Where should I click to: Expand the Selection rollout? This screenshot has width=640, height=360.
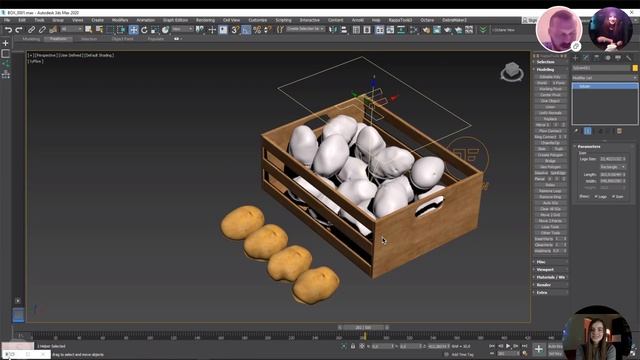point(550,62)
